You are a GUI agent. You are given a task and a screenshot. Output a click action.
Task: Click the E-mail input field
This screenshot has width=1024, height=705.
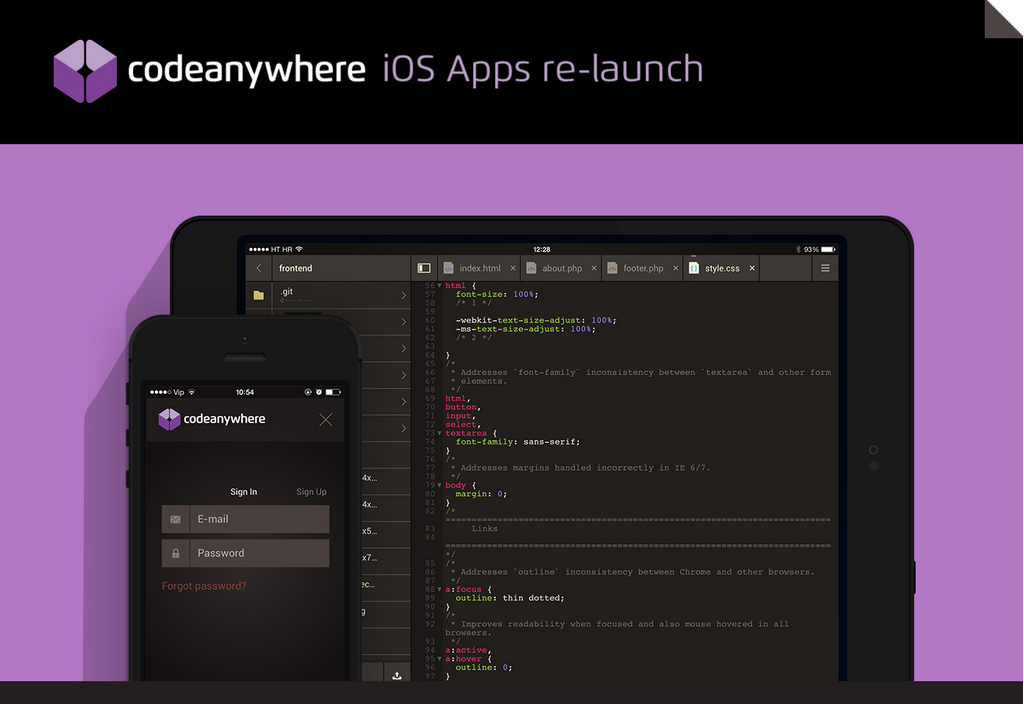pos(246,520)
